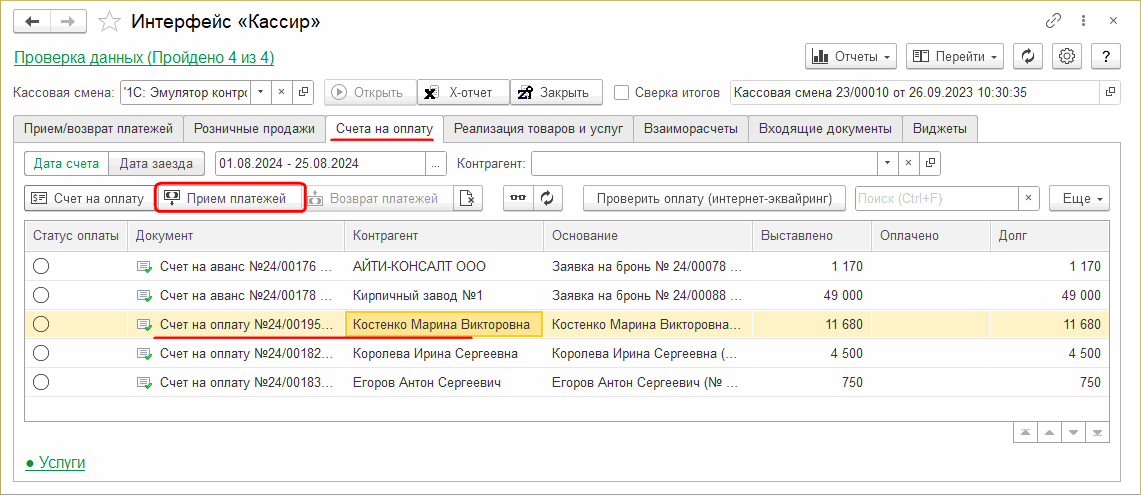Viewport: 1141px width, 495px height.
Task: Open the Отчеты dropdown
Action: point(851,56)
